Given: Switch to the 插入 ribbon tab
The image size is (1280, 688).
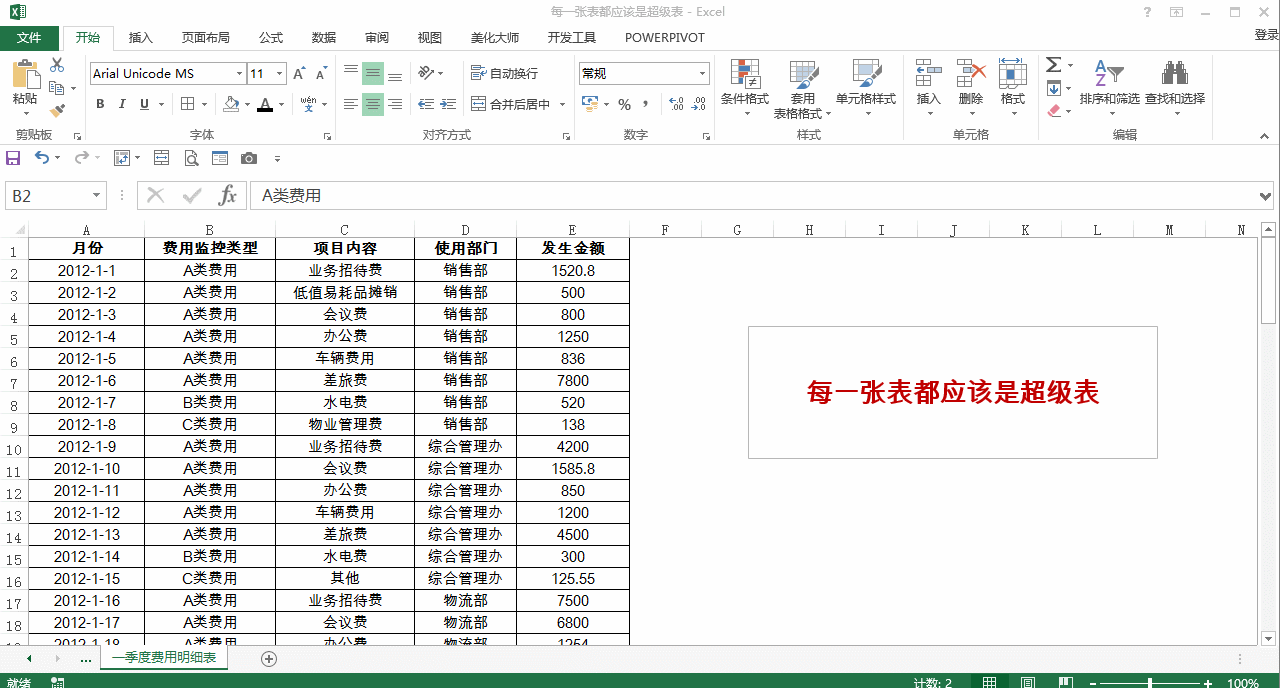Looking at the screenshot, I should [x=141, y=38].
